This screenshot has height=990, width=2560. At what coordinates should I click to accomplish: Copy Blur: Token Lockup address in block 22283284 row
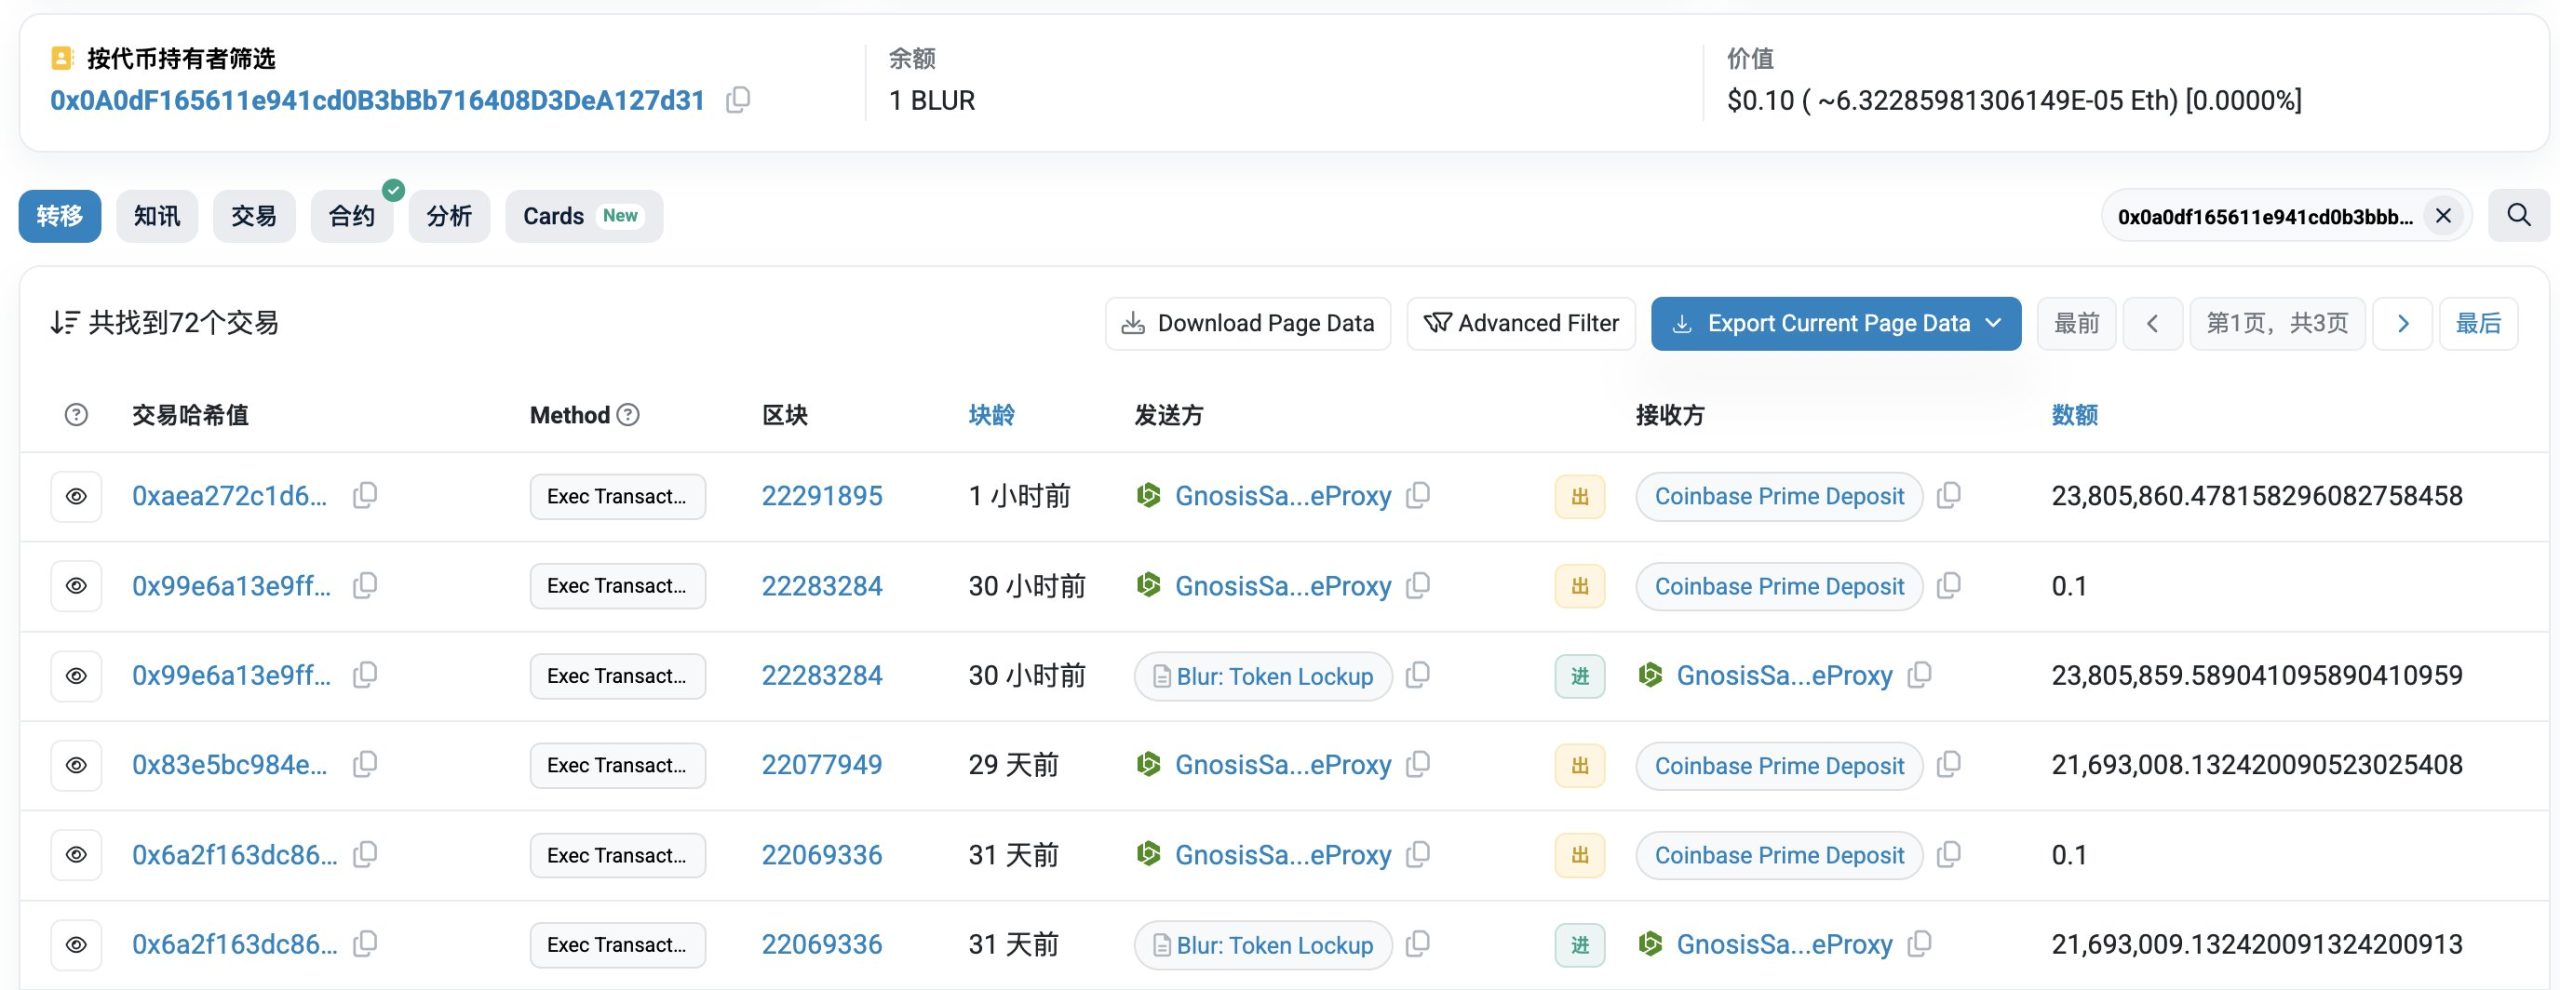[x=1417, y=676]
